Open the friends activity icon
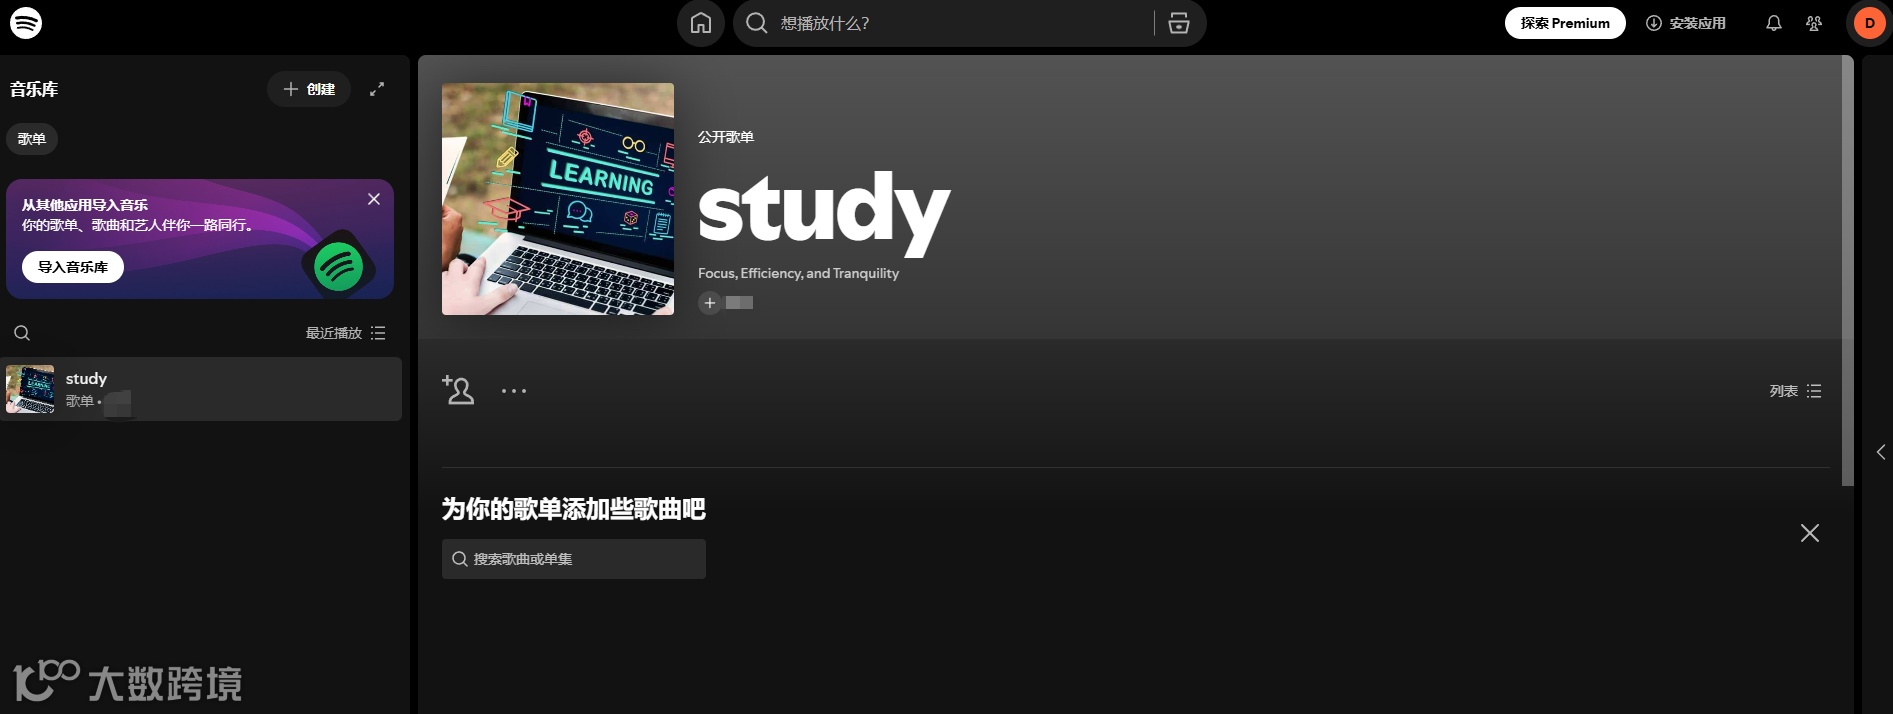Screen dimensions: 1893x714 coord(1814,23)
